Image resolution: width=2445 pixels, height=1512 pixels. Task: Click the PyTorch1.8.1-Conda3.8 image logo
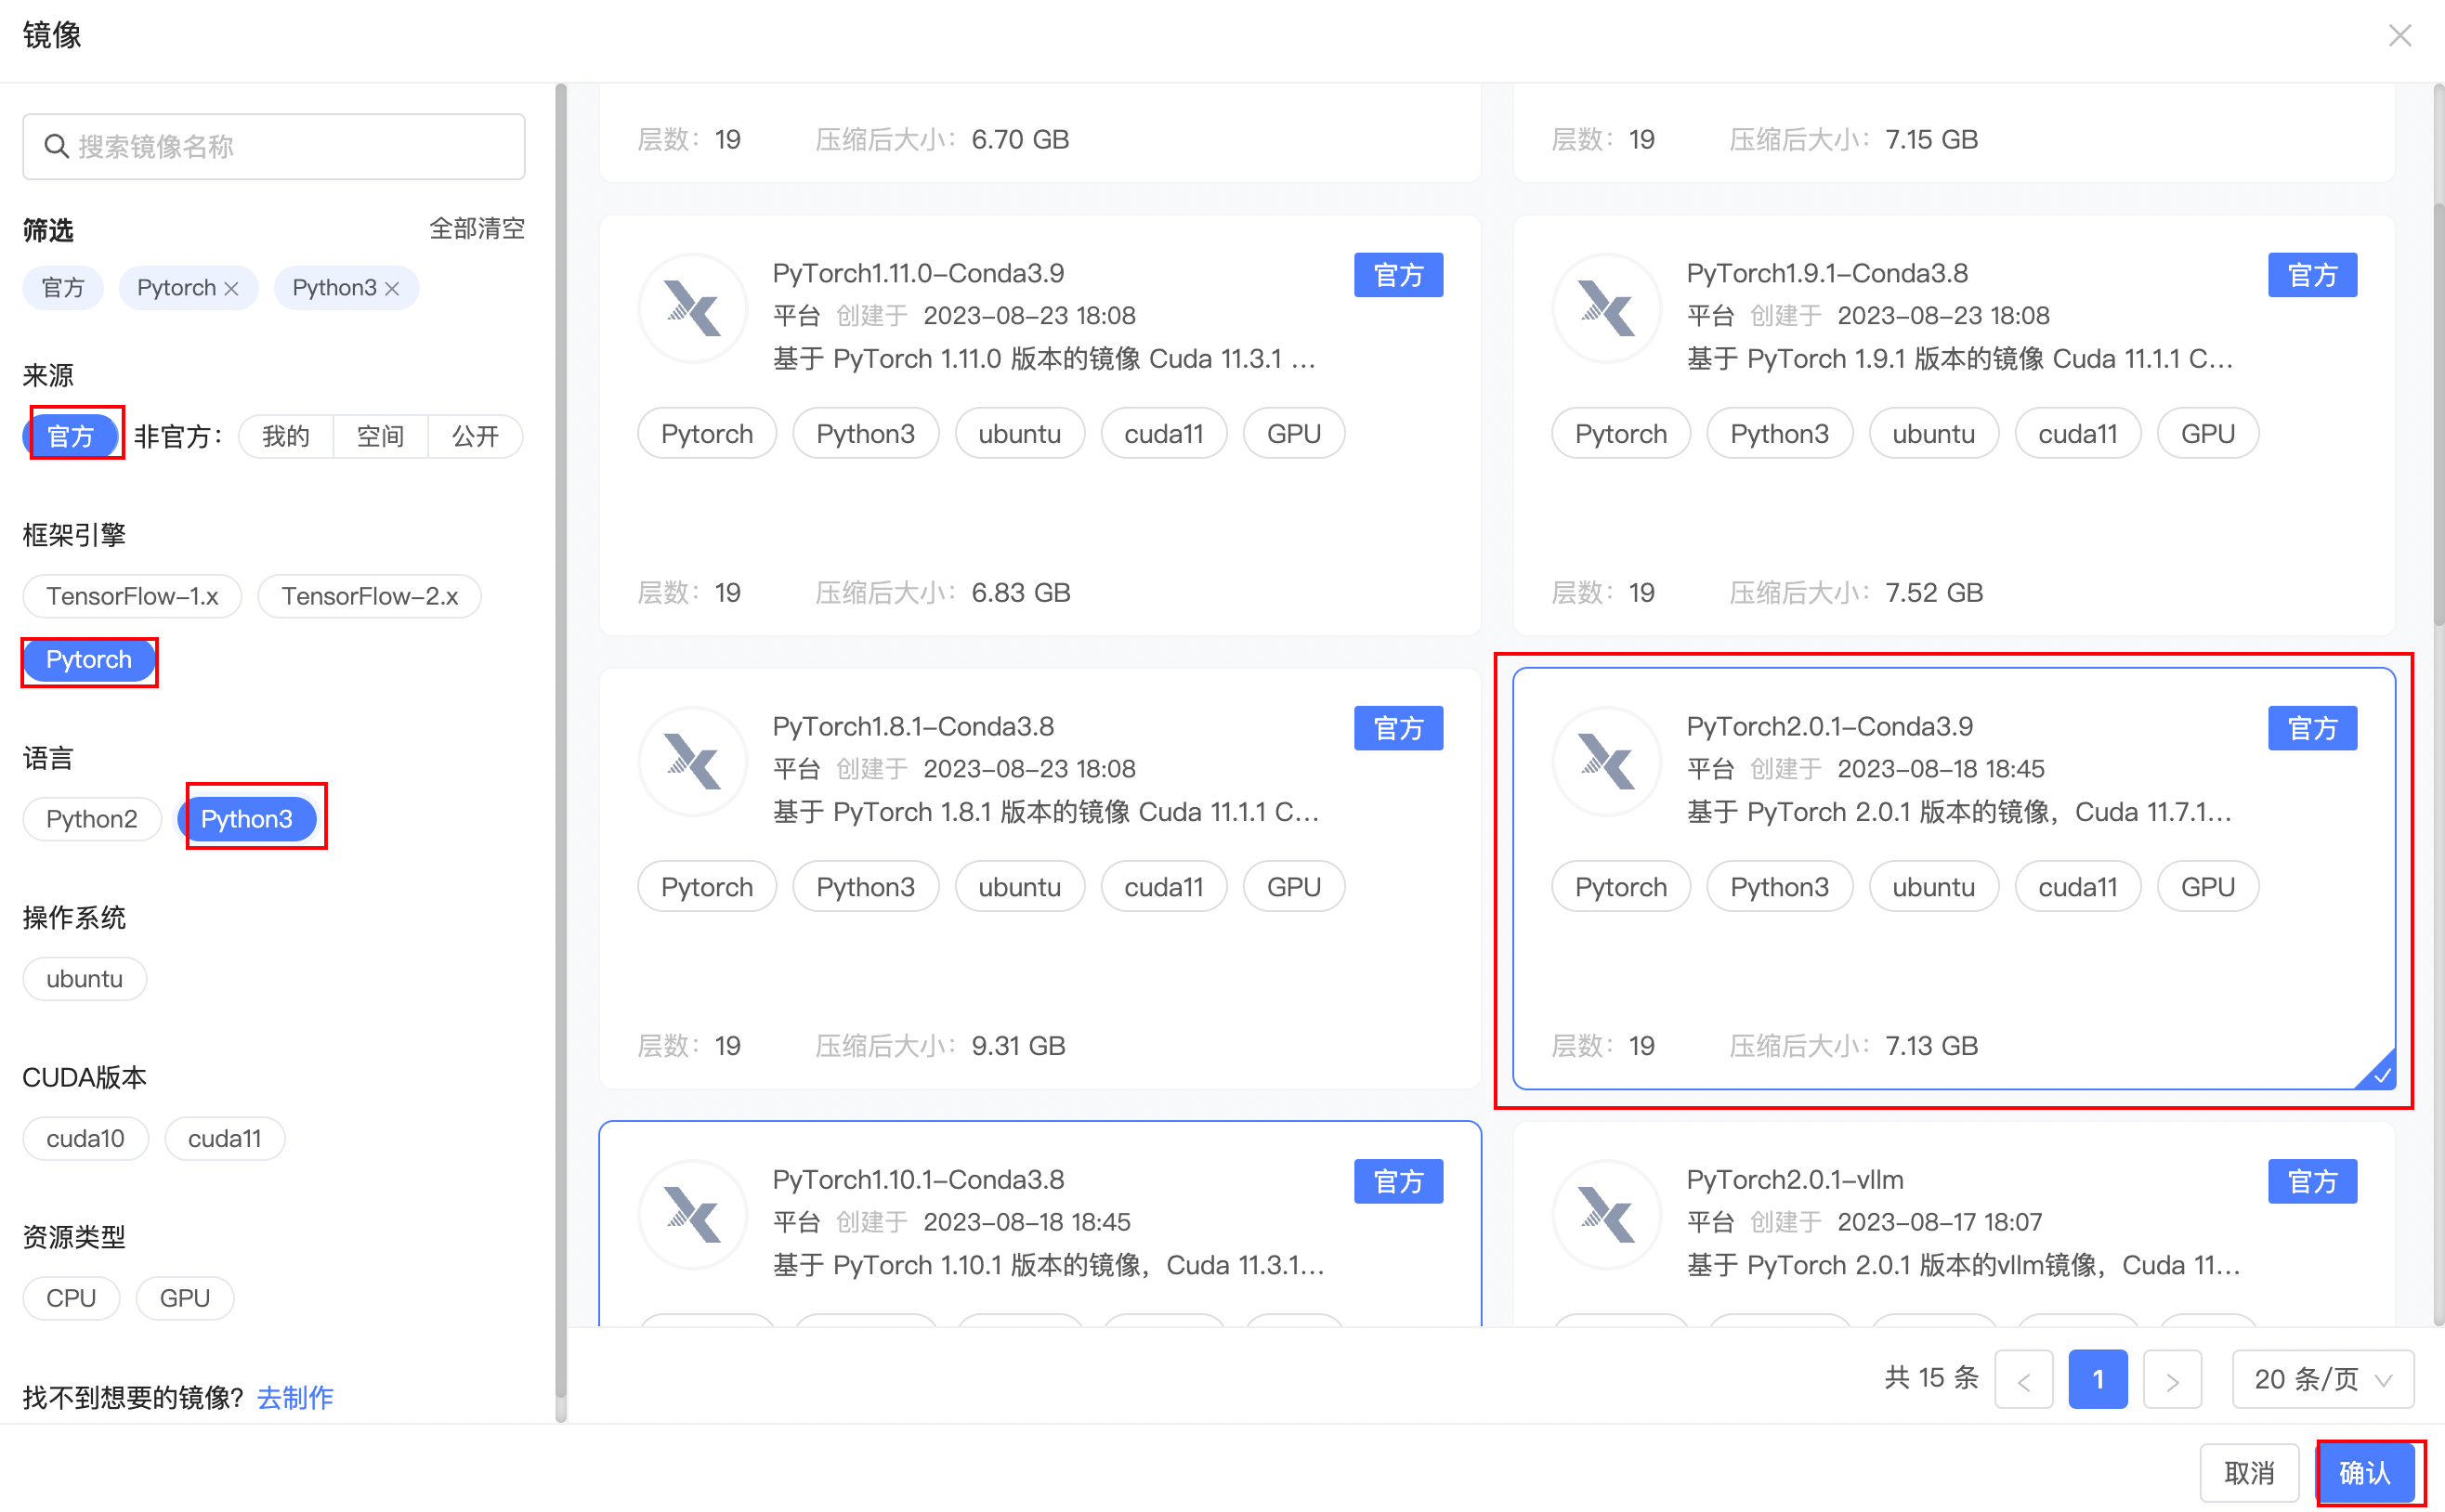point(692,761)
